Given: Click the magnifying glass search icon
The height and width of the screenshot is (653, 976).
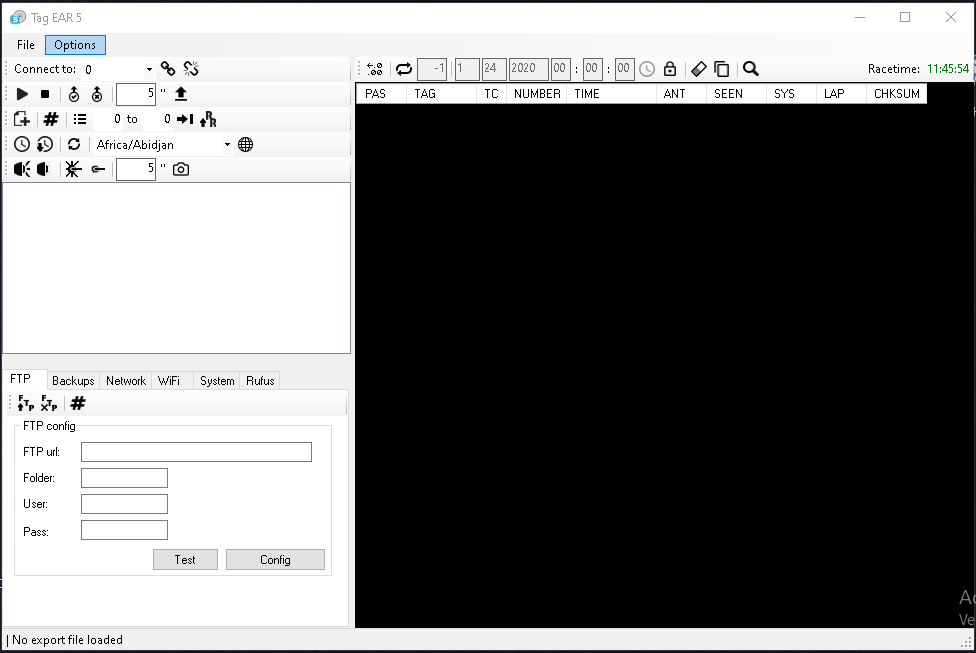Looking at the screenshot, I should coord(751,69).
